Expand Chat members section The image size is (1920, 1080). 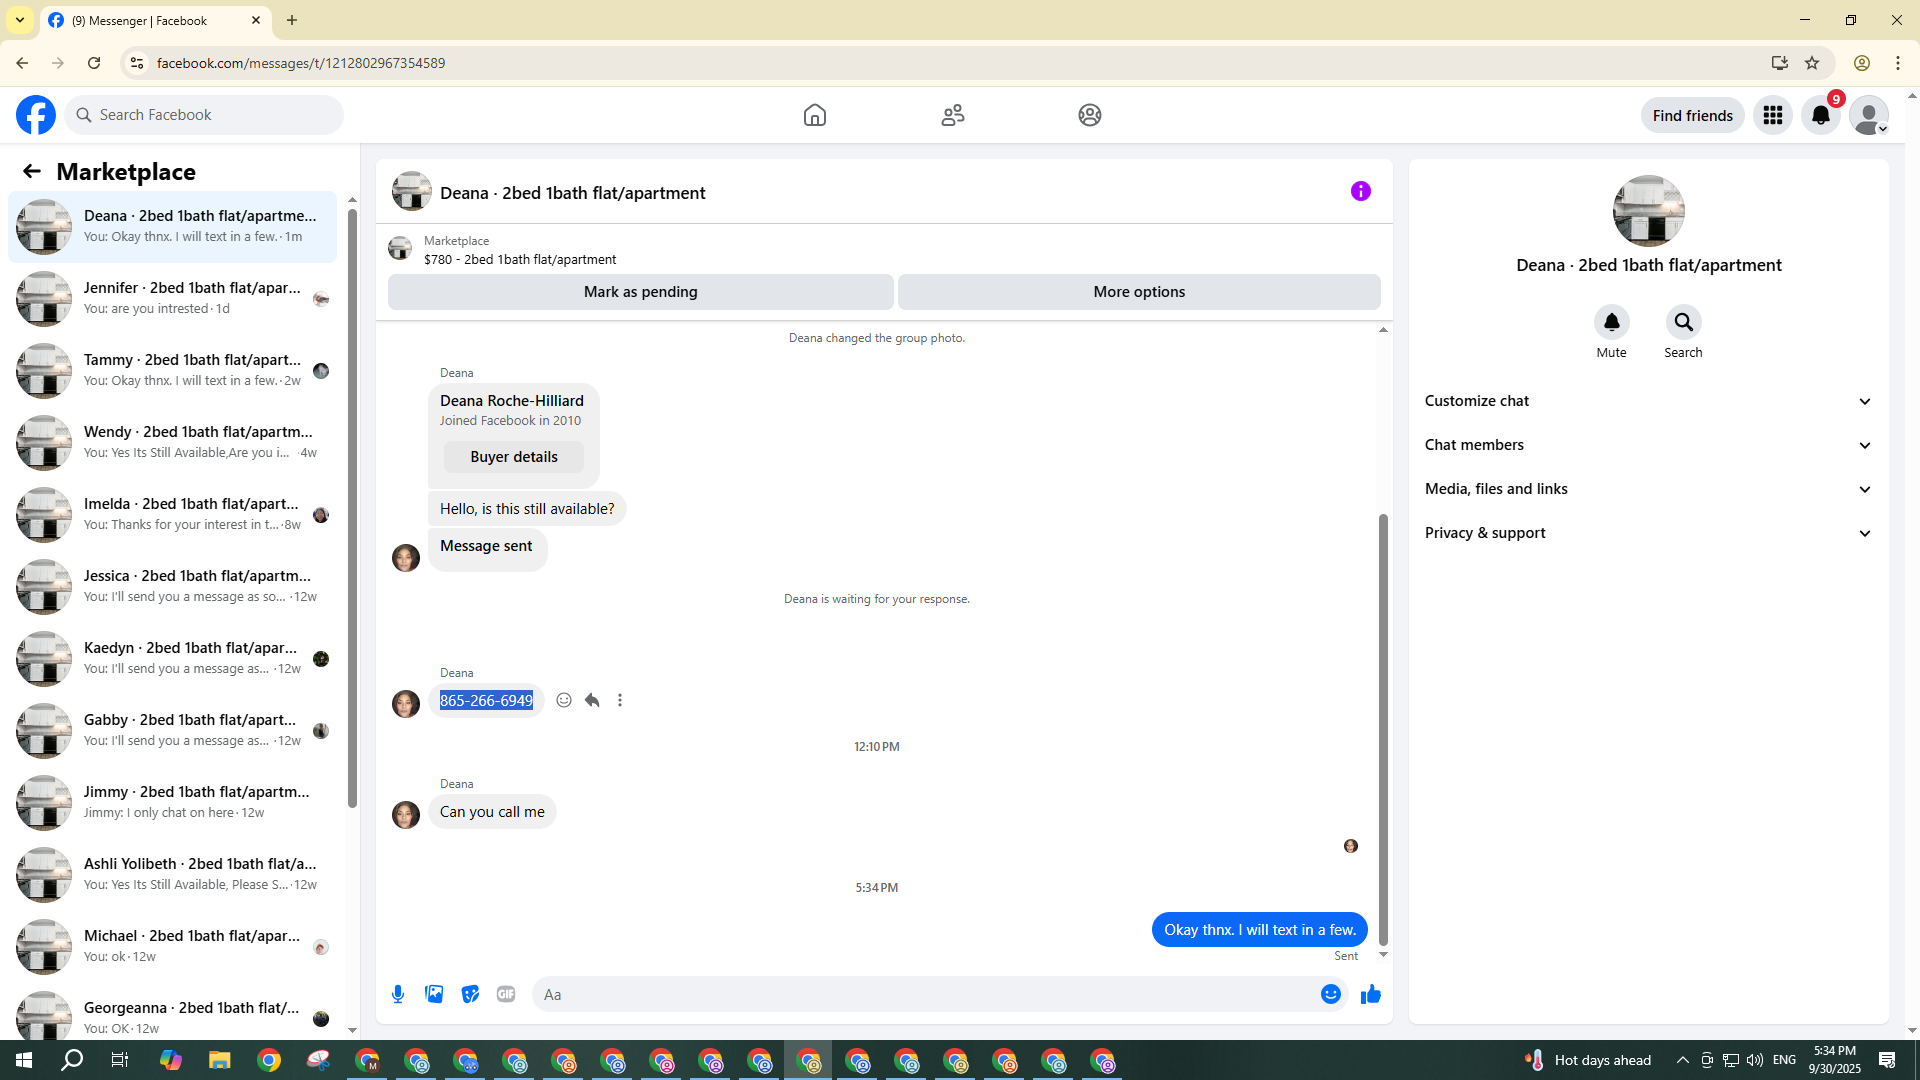tap(1649, 445)
